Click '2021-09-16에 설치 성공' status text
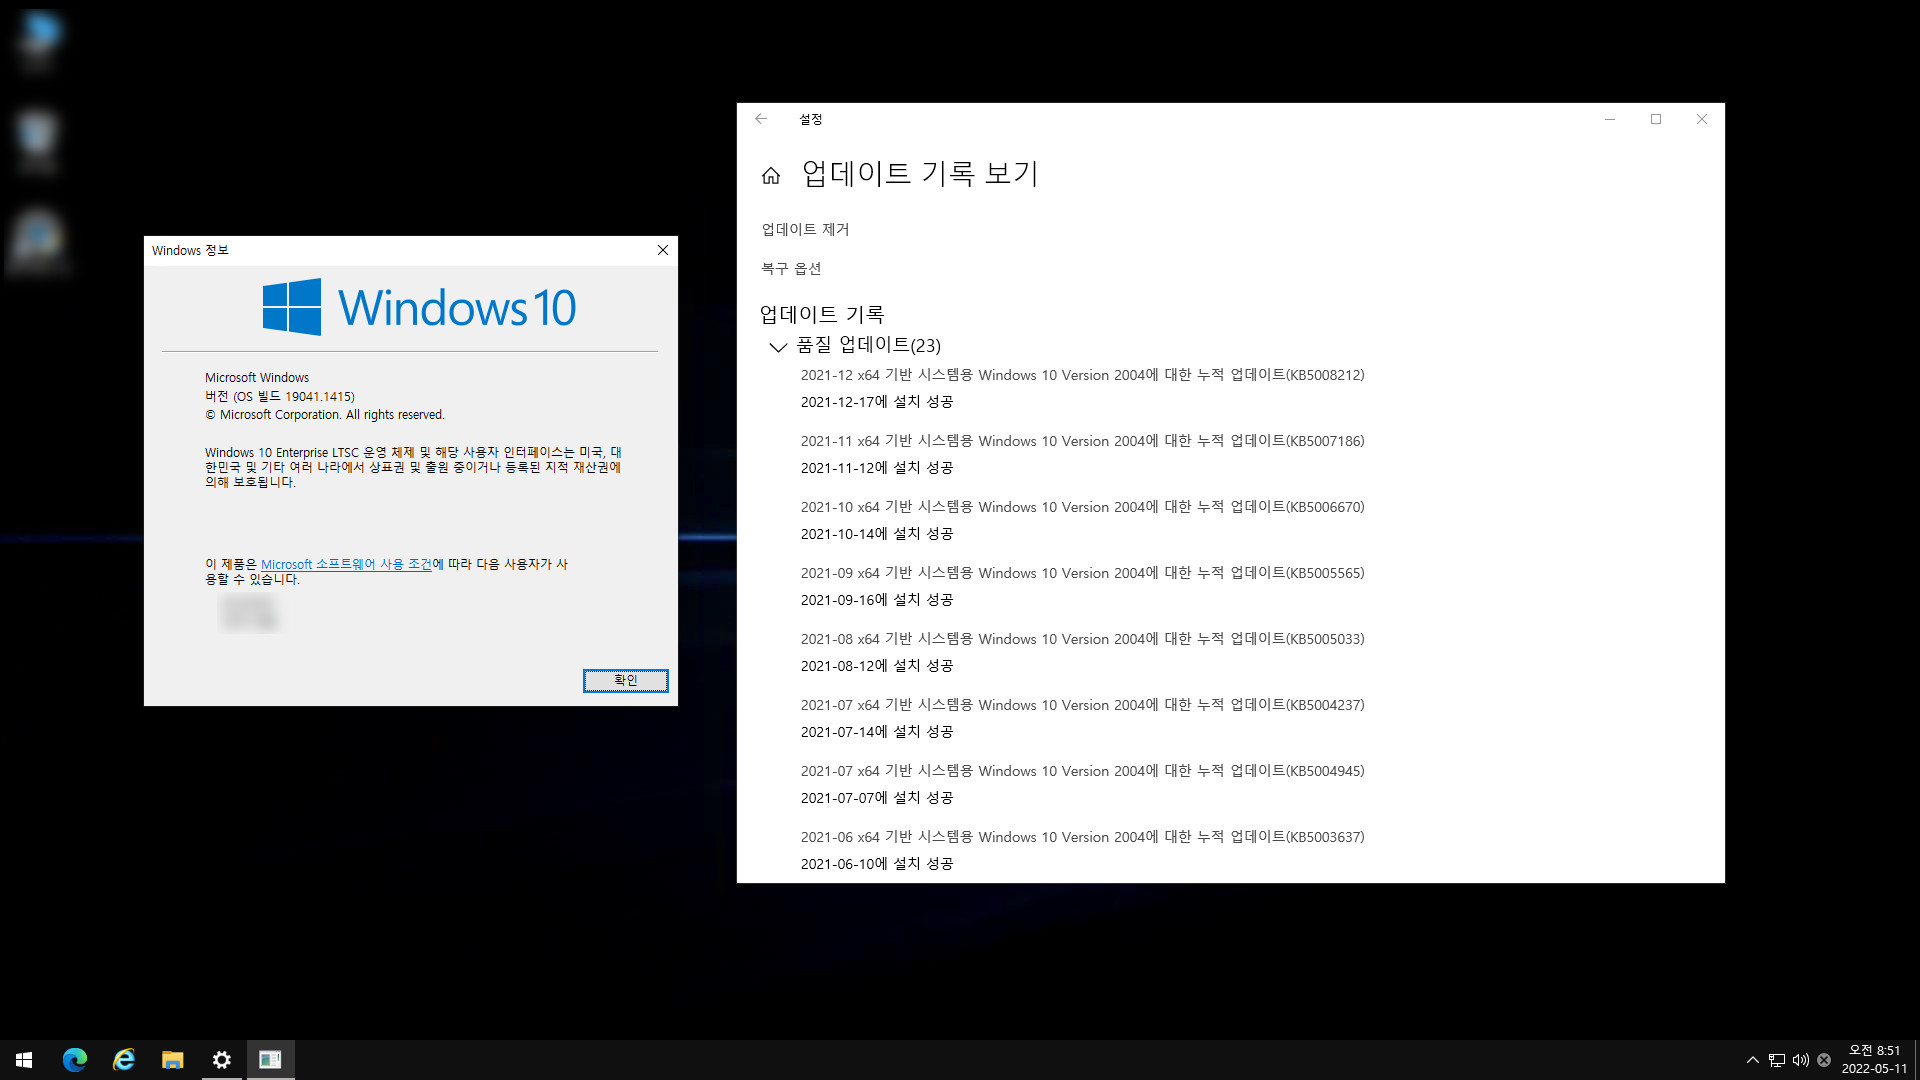1920x1080 pixels. click(x=876, y=600)
